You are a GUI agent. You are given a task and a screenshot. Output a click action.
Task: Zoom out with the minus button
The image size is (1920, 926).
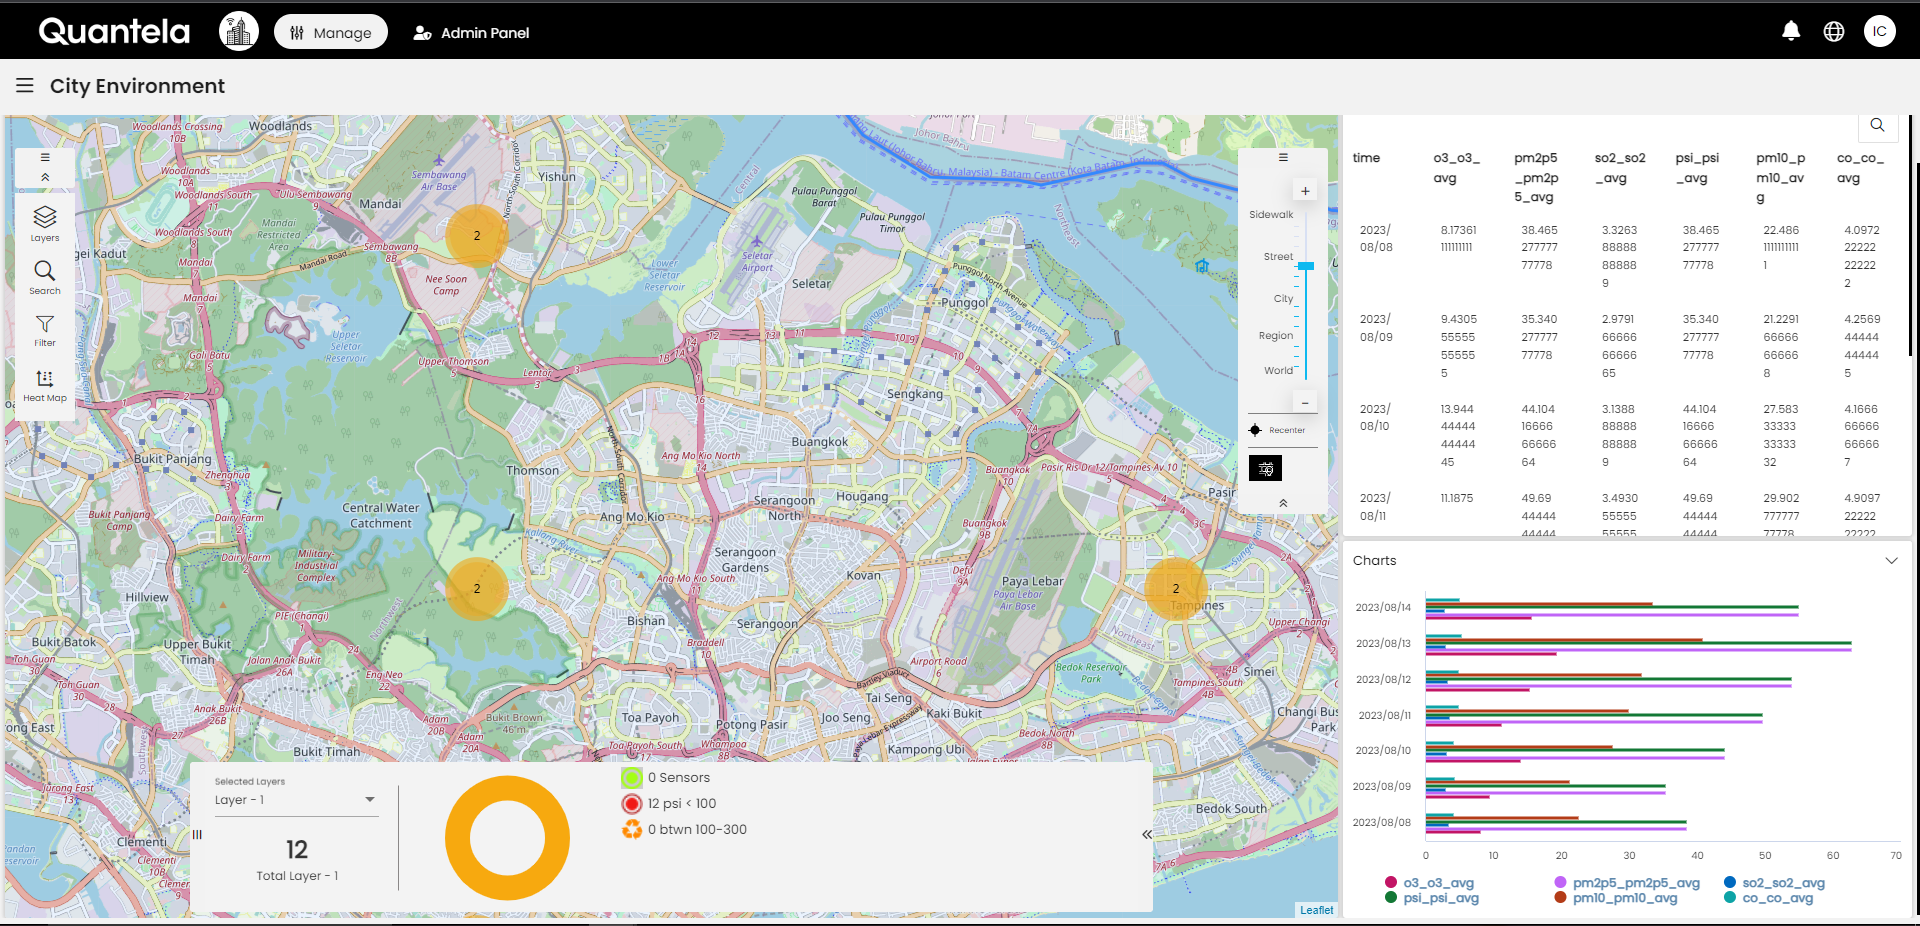pyautogui.click(x=1305, y=402)
